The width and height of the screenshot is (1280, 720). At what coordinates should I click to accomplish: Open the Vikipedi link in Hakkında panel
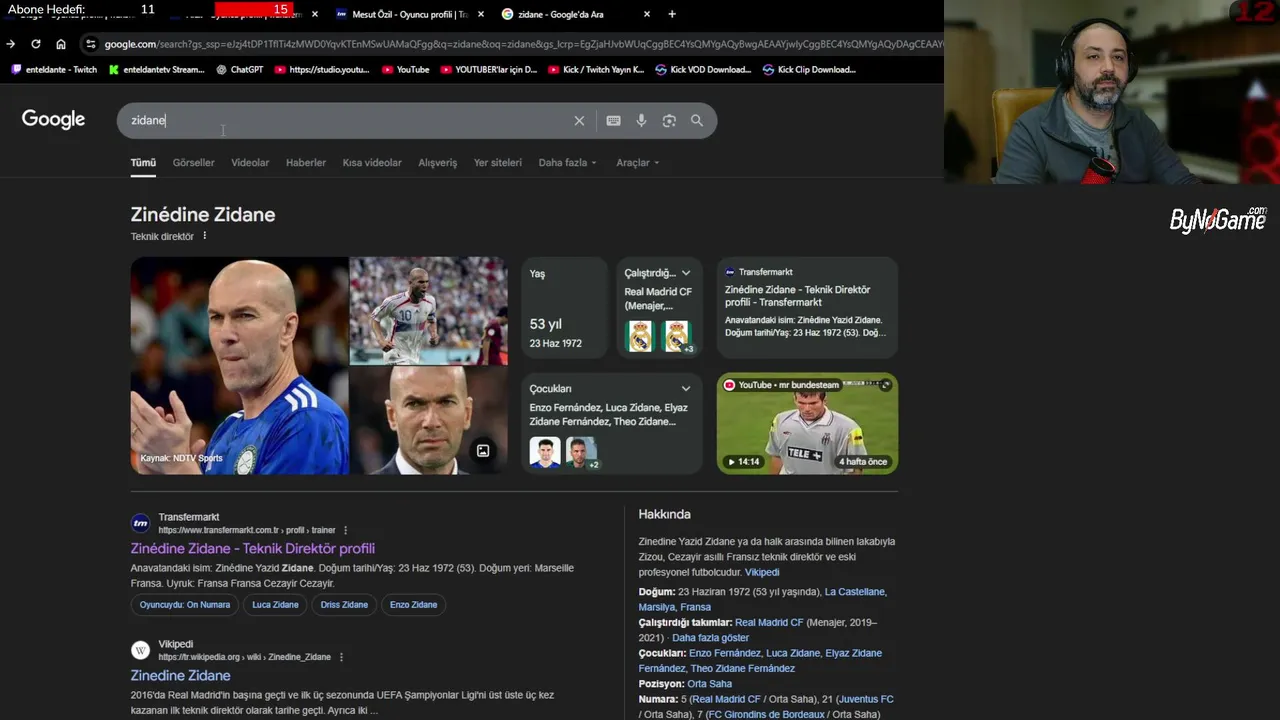coord(762,572)
